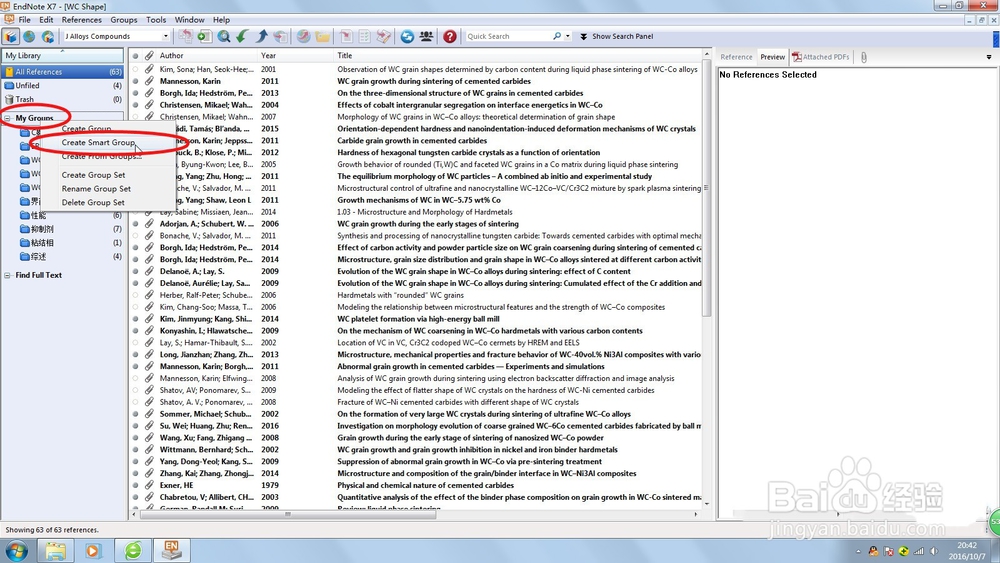Viewport: 1000px width, 563px height.
Task: Create a New Reference with green plus icon
Action: coord(204,36)
